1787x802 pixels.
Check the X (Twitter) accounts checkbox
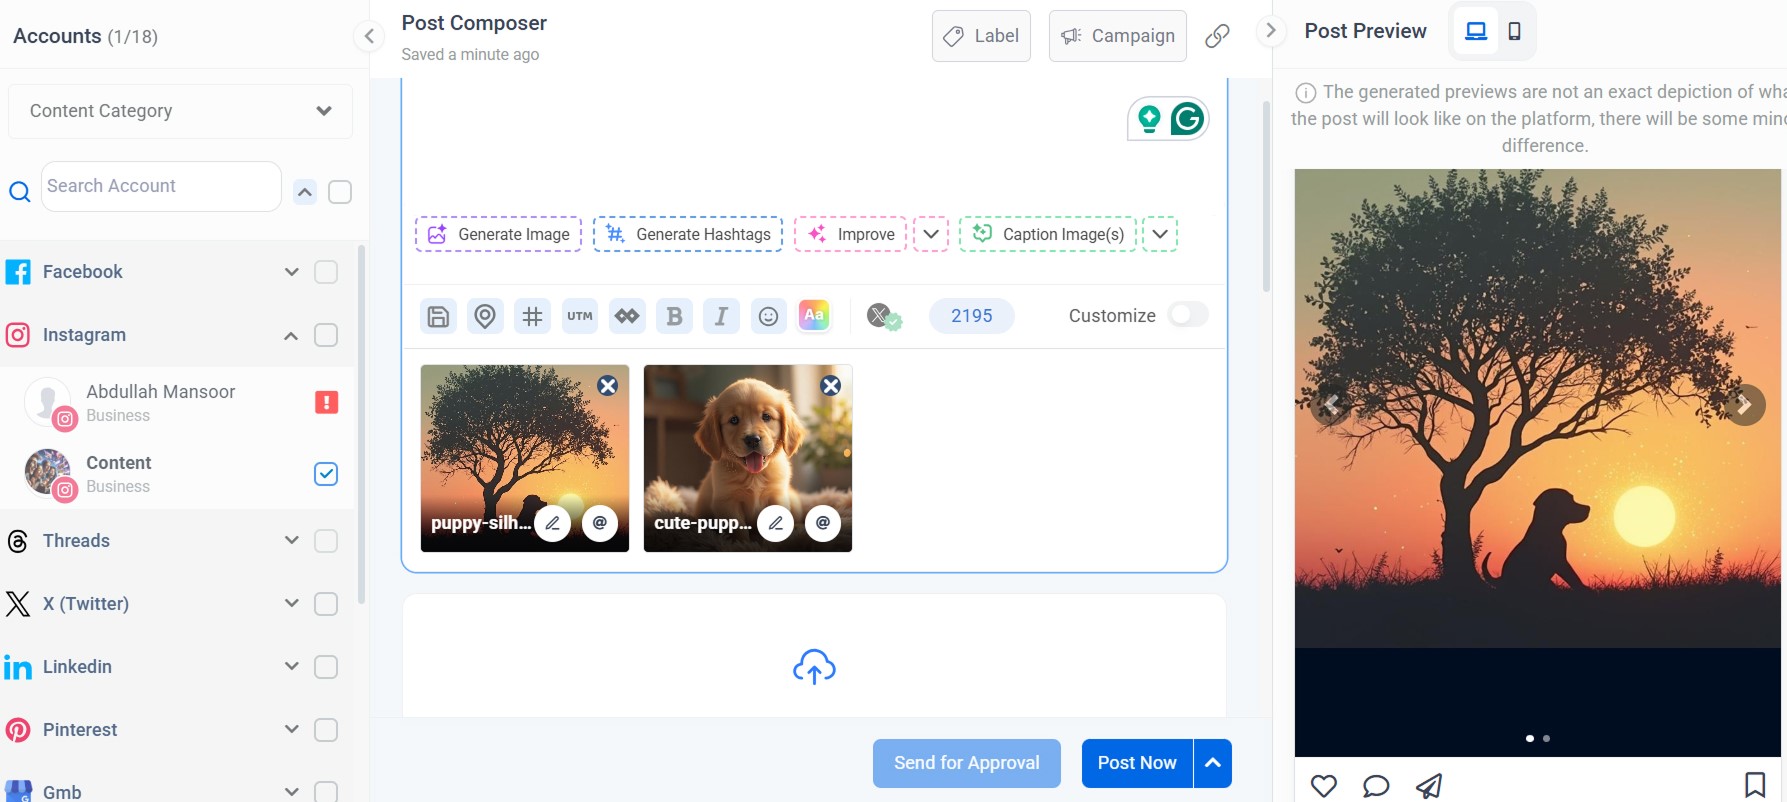click(x=326, y=604)
